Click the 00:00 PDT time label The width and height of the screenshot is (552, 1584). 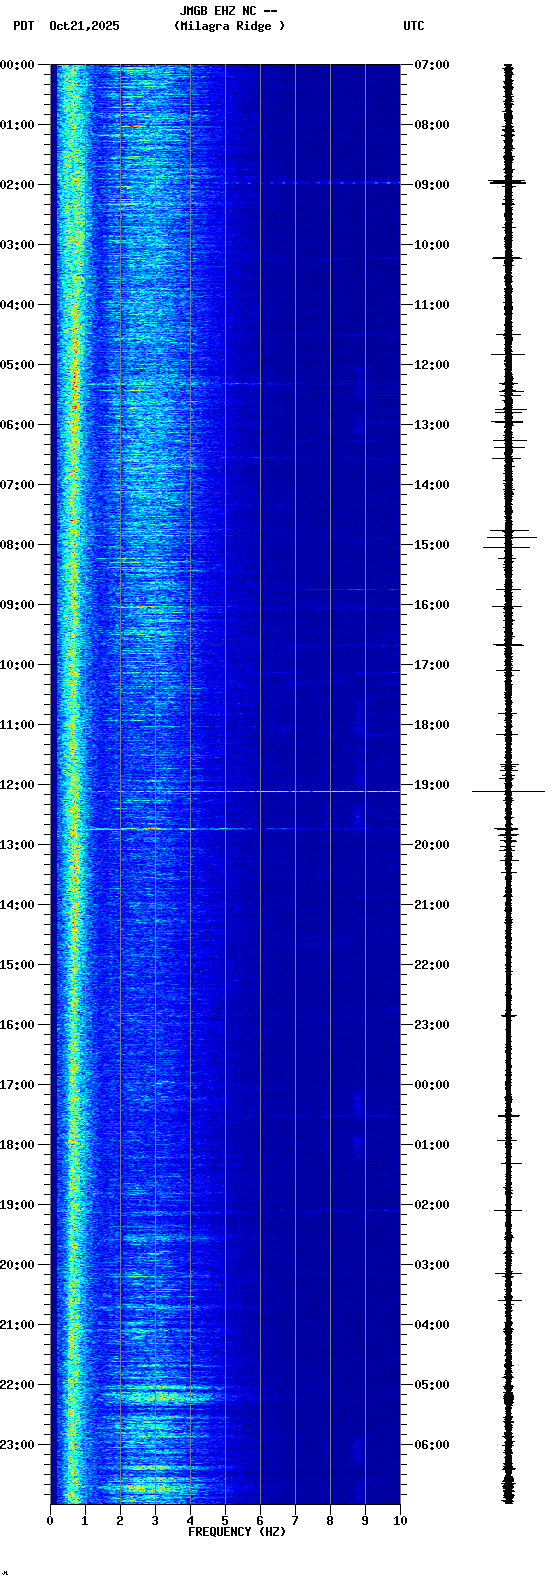tap(18, 65)
